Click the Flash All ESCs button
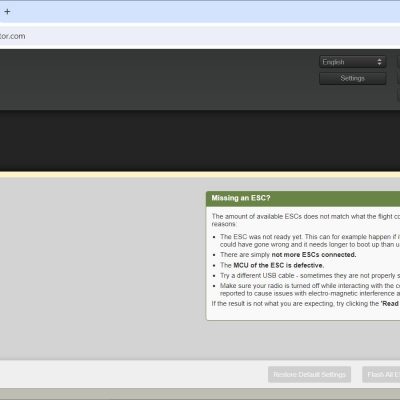The height and width of the screenshot is (400, 400). click(x=381, y=375)
